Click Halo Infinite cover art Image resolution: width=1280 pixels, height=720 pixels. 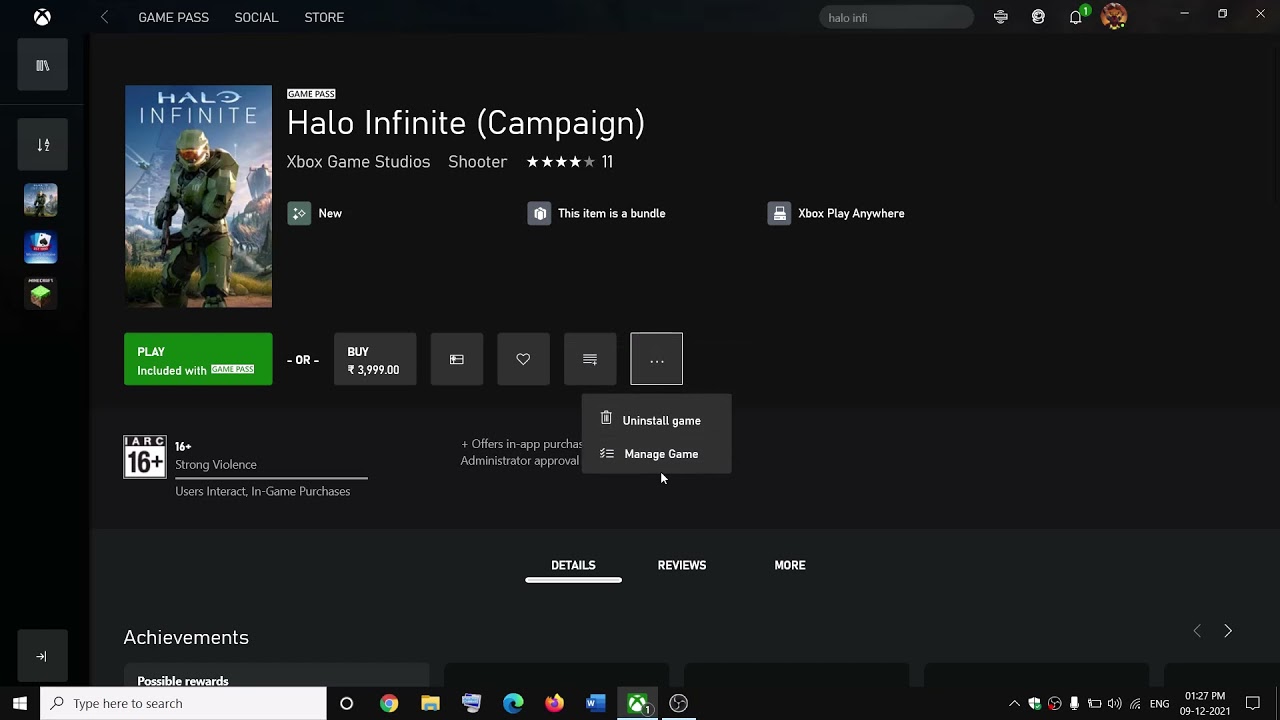198,196
